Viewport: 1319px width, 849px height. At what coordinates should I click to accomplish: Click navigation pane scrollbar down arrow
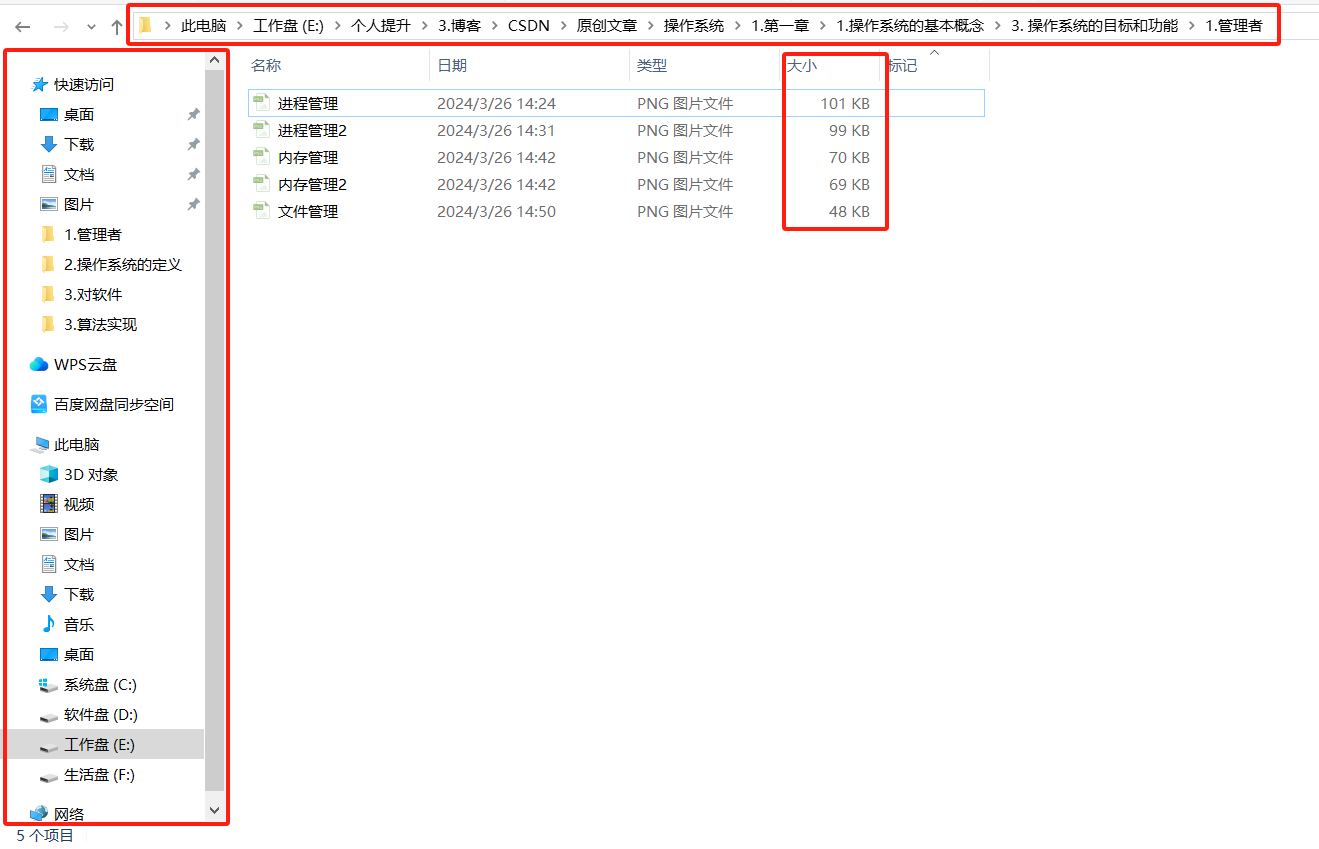point(215,809)
